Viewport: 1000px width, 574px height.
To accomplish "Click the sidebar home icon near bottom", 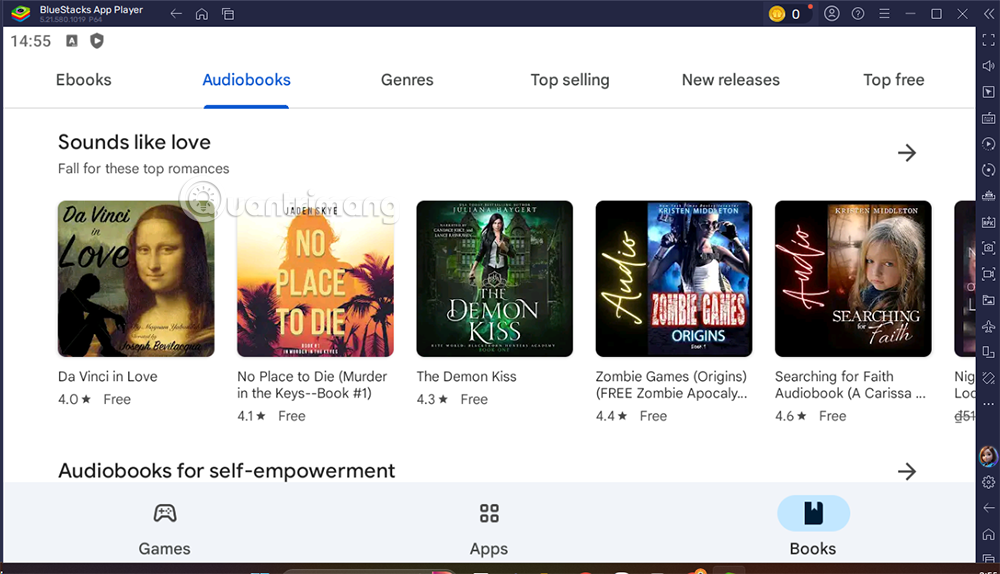I will 989,534.
